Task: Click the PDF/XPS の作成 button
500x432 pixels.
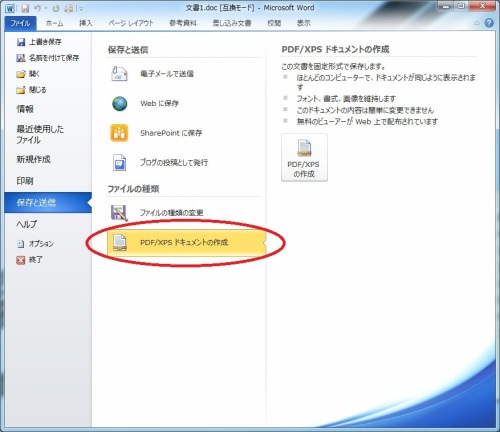Action: [304, 157]
